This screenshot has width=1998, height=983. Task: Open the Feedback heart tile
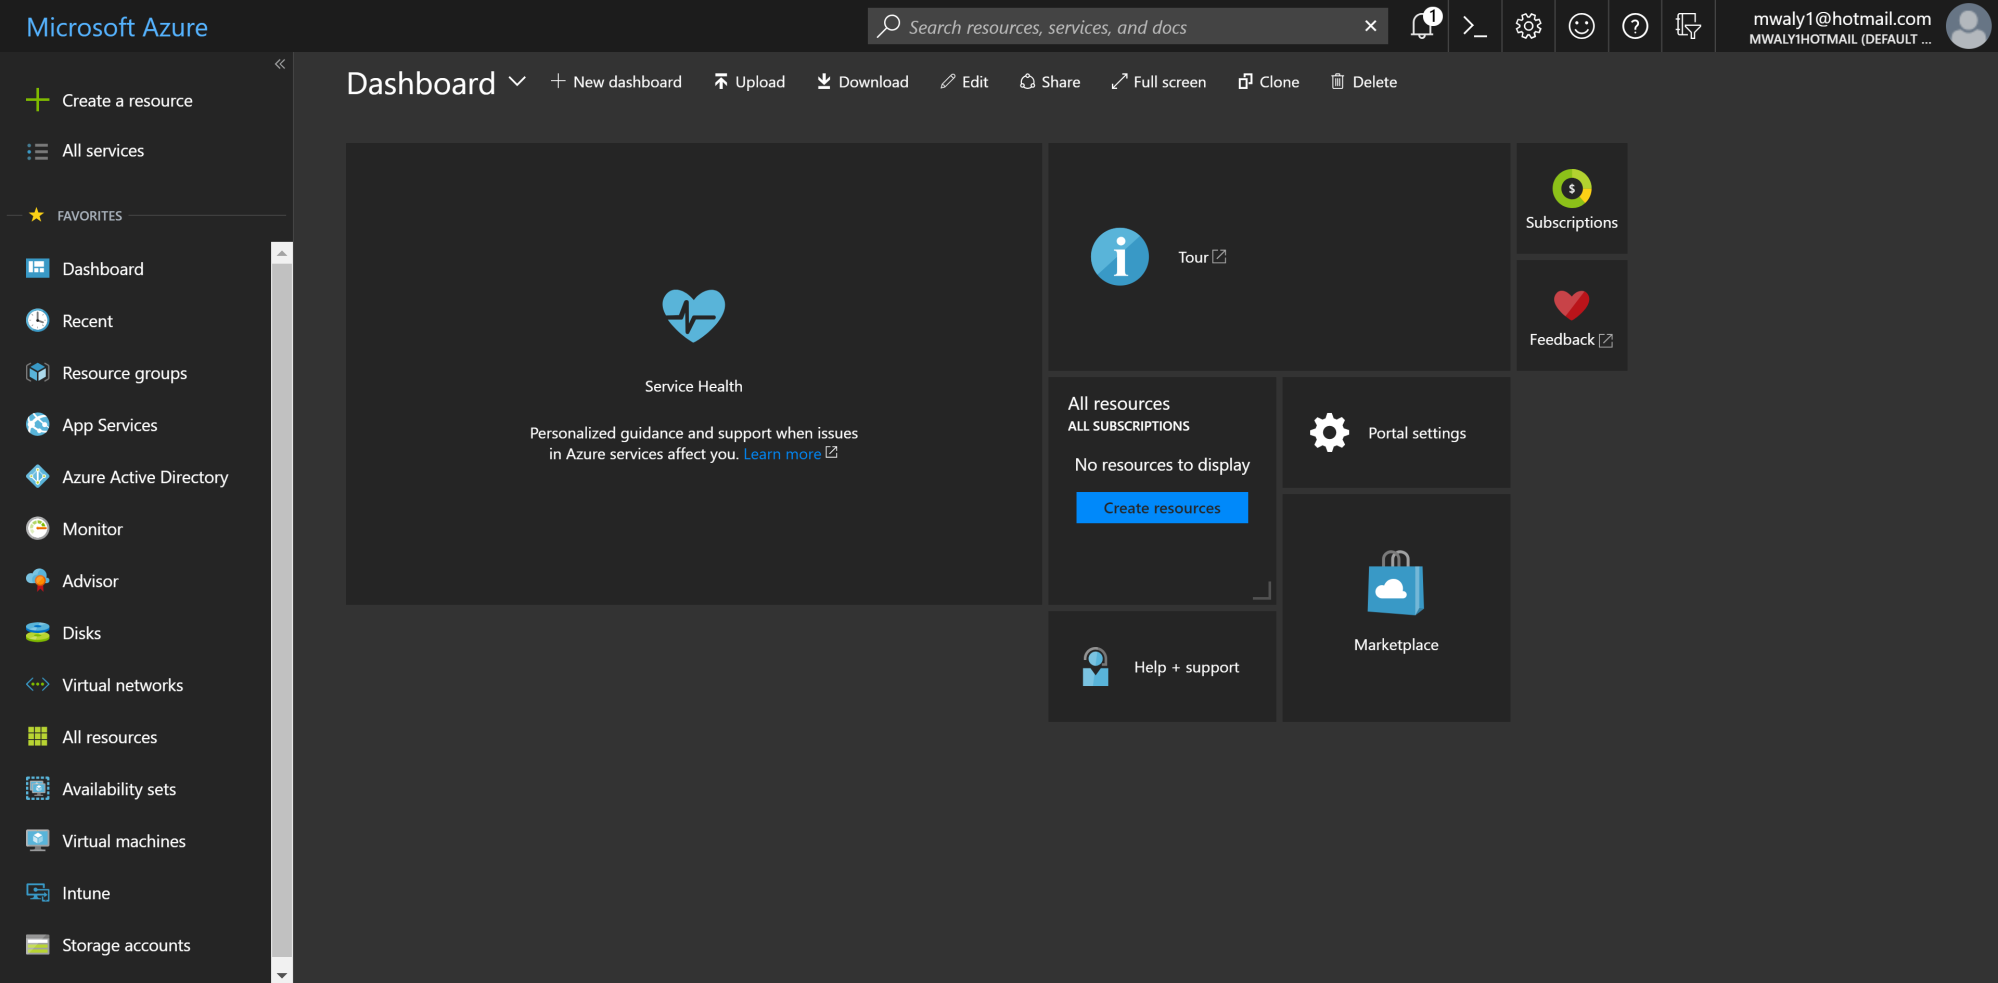coord(1571,316)
